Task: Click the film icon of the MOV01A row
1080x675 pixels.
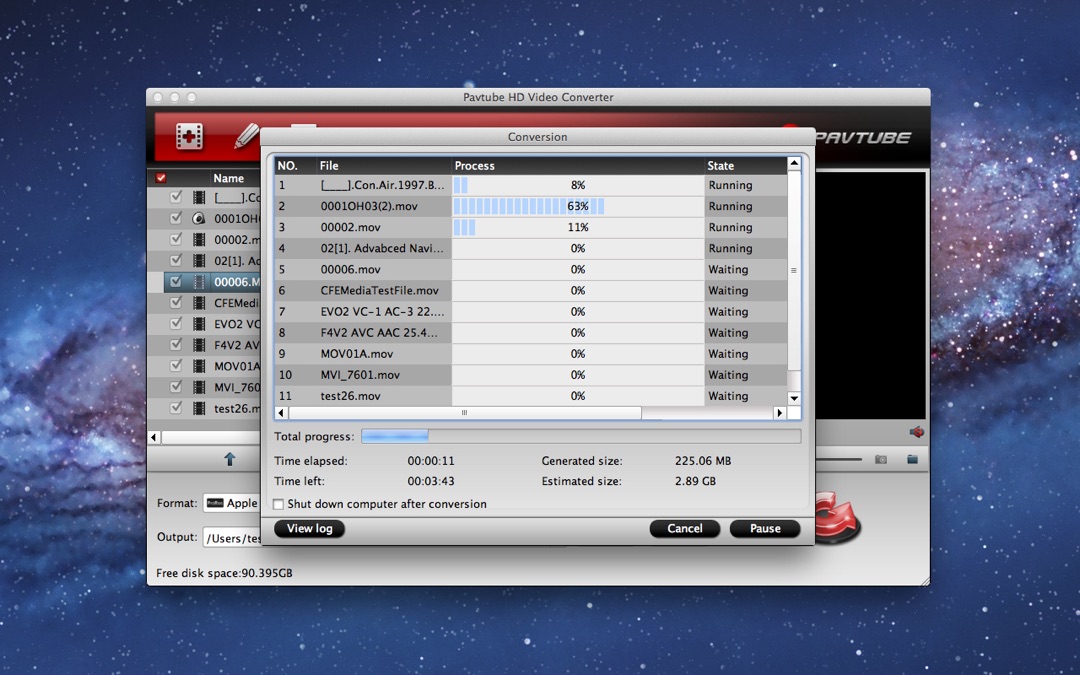Action: (x=199, y=366)
